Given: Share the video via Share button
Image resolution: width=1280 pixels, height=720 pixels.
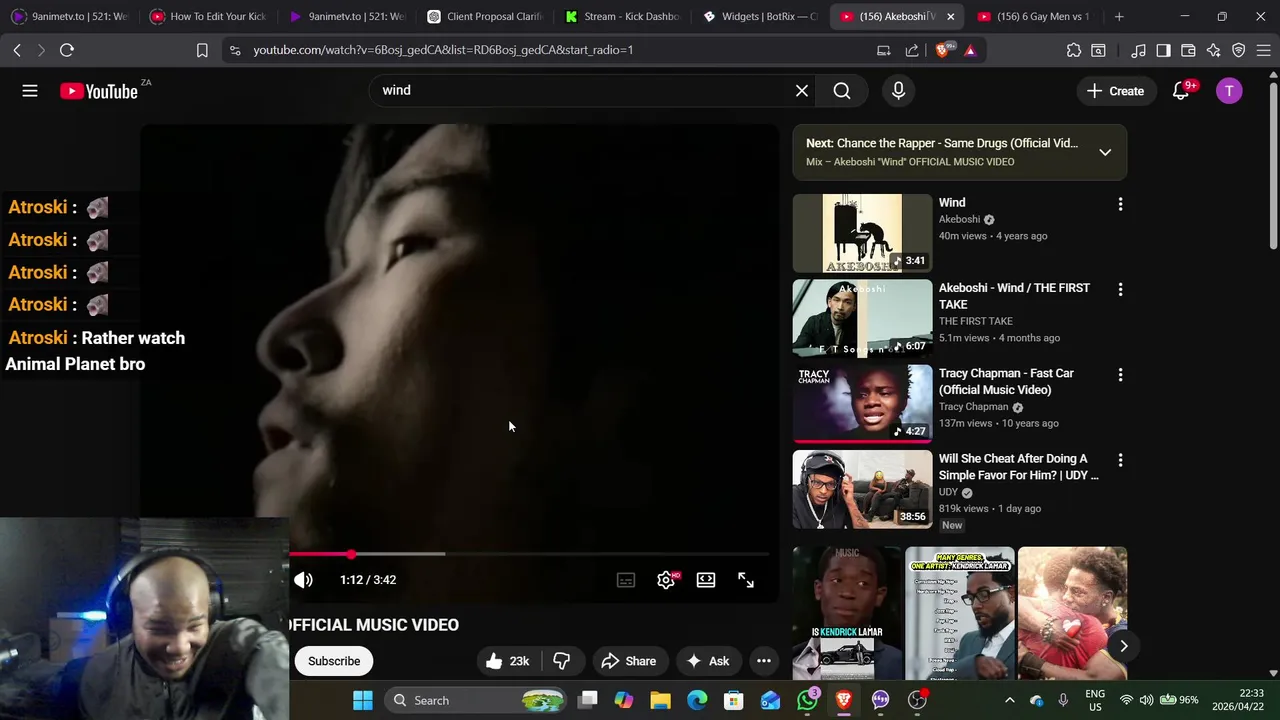Looking at the screenshot, I should pos(628,661).
